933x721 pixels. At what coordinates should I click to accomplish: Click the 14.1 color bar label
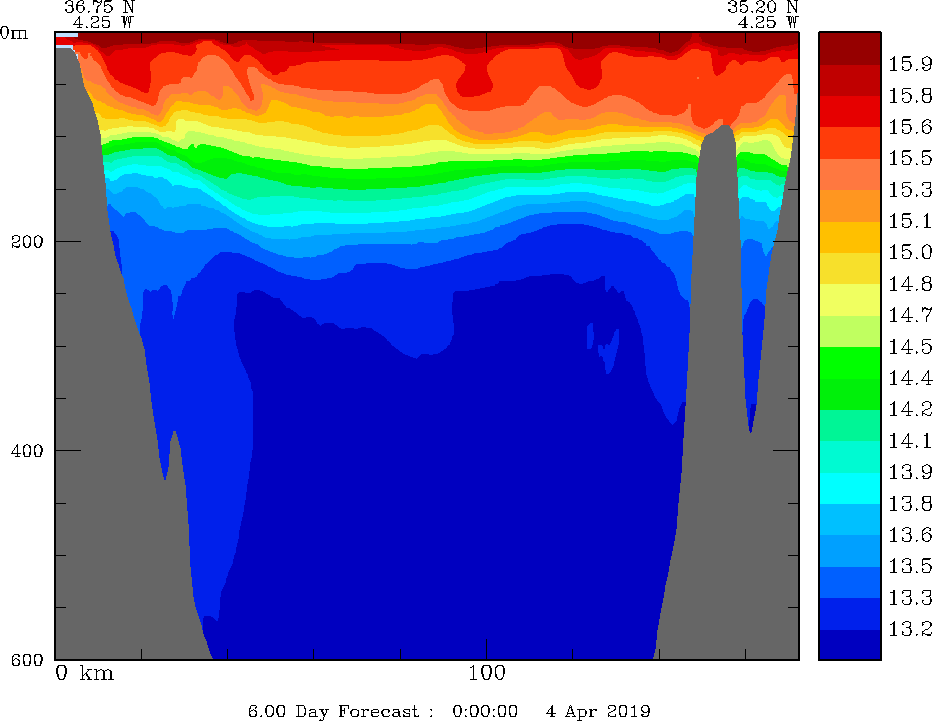(910, 441)
